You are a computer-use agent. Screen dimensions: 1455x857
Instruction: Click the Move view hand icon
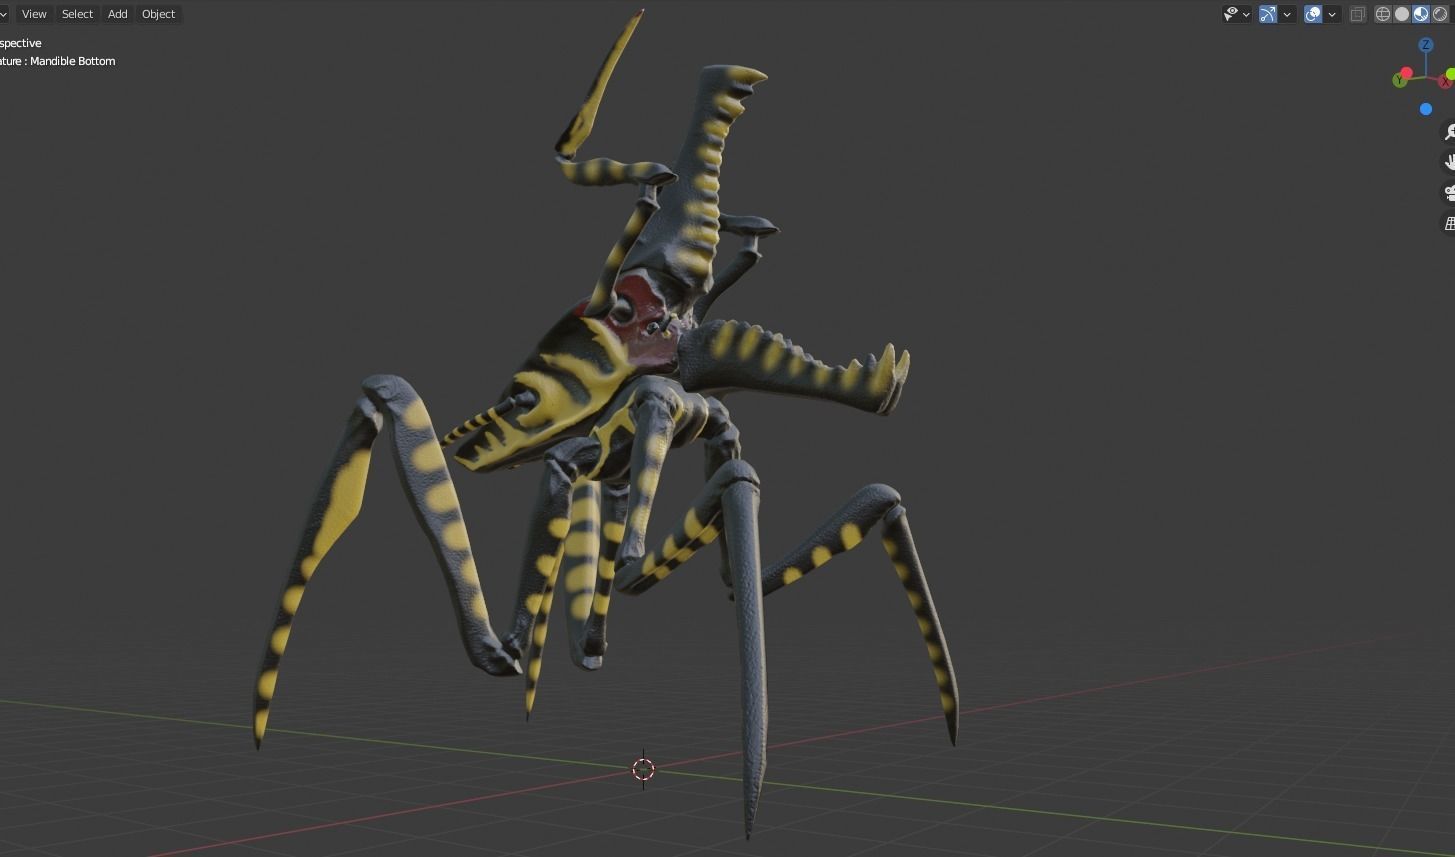click(1448, 162)
